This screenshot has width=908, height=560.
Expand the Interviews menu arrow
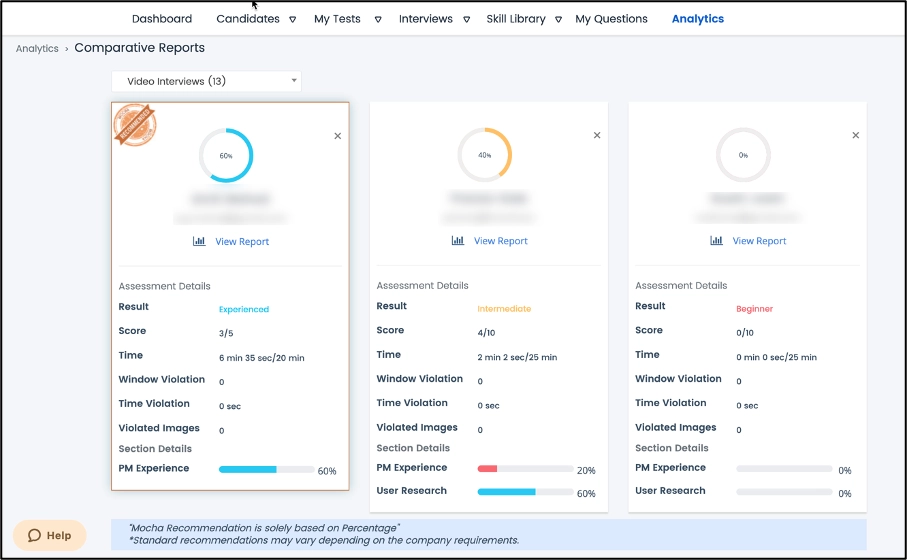[466, 19]
